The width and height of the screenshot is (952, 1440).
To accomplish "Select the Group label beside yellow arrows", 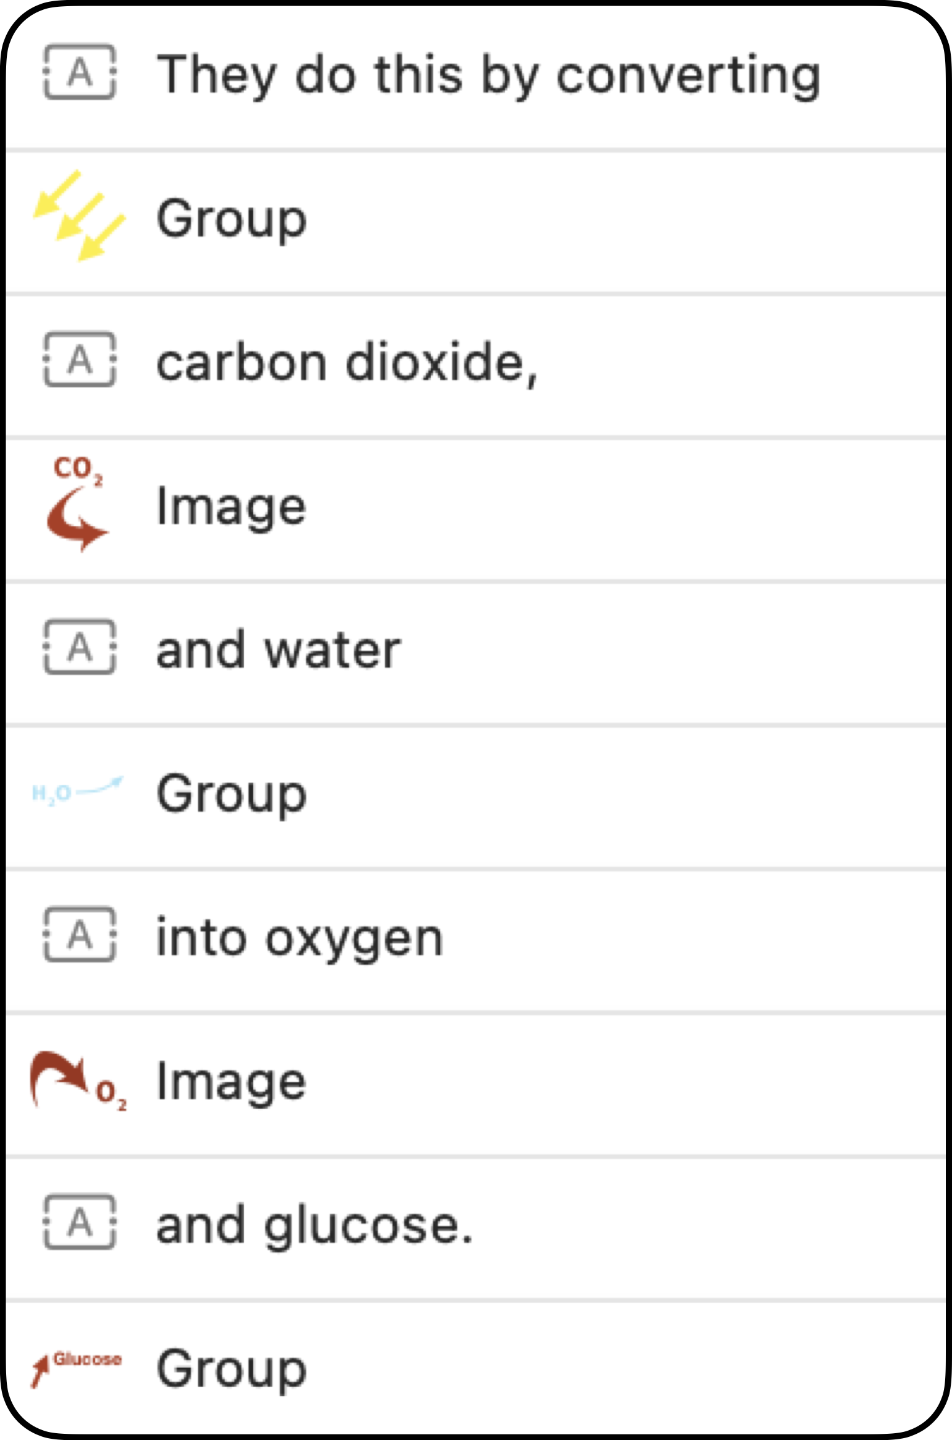I will tap(231, 218).
